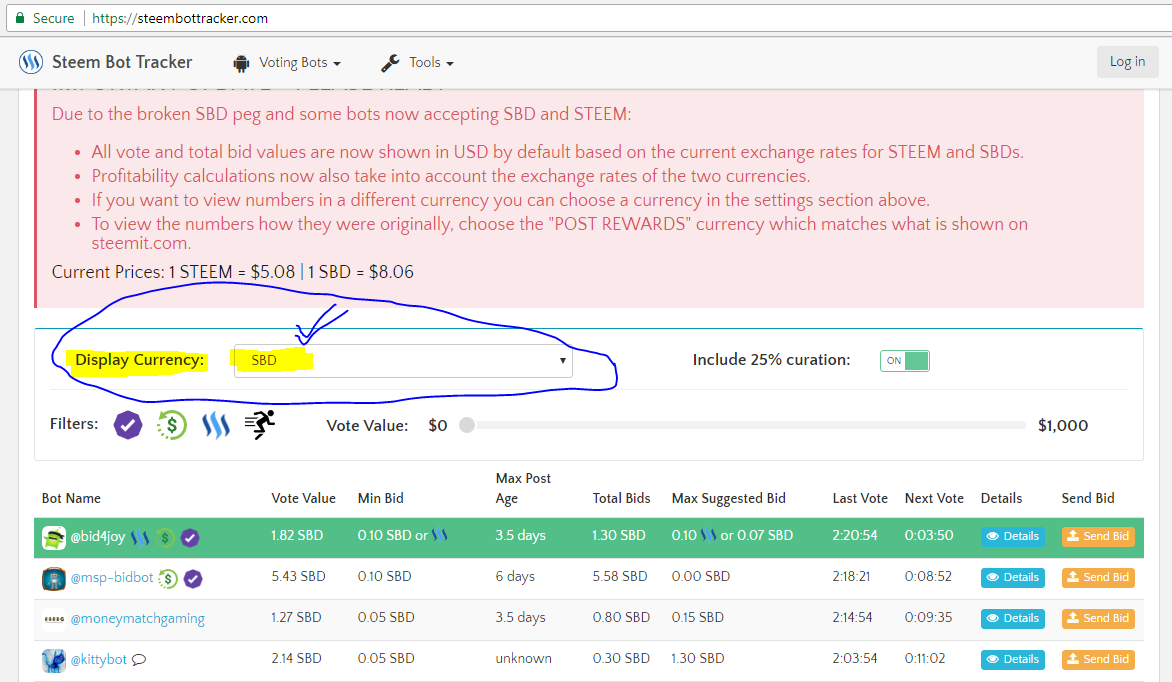Click the Vote Value slider handle
Viewport: 1172px width, 682px height.
(467, 426)
